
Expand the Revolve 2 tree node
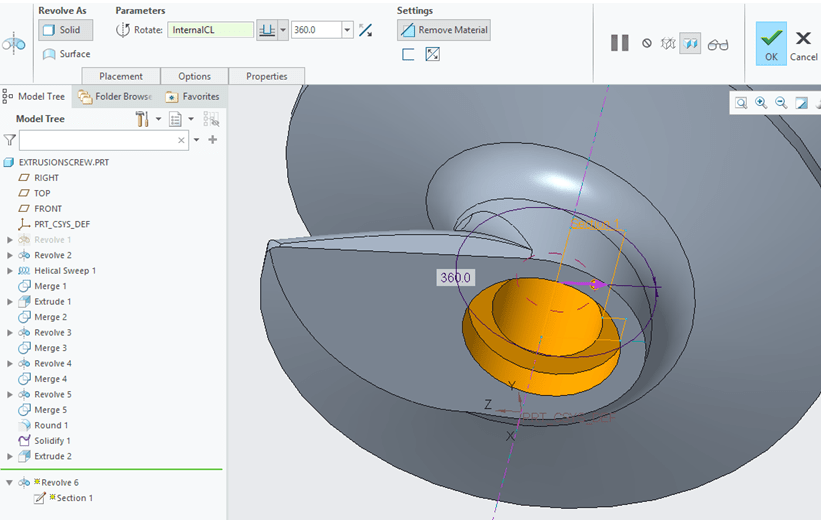click(x=11, y=255)
